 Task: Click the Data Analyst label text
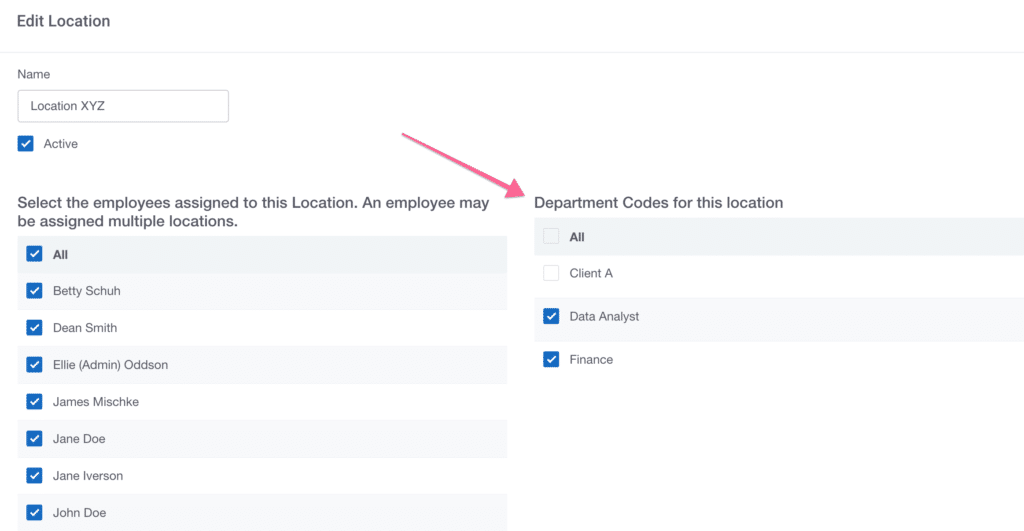point(604,317)
